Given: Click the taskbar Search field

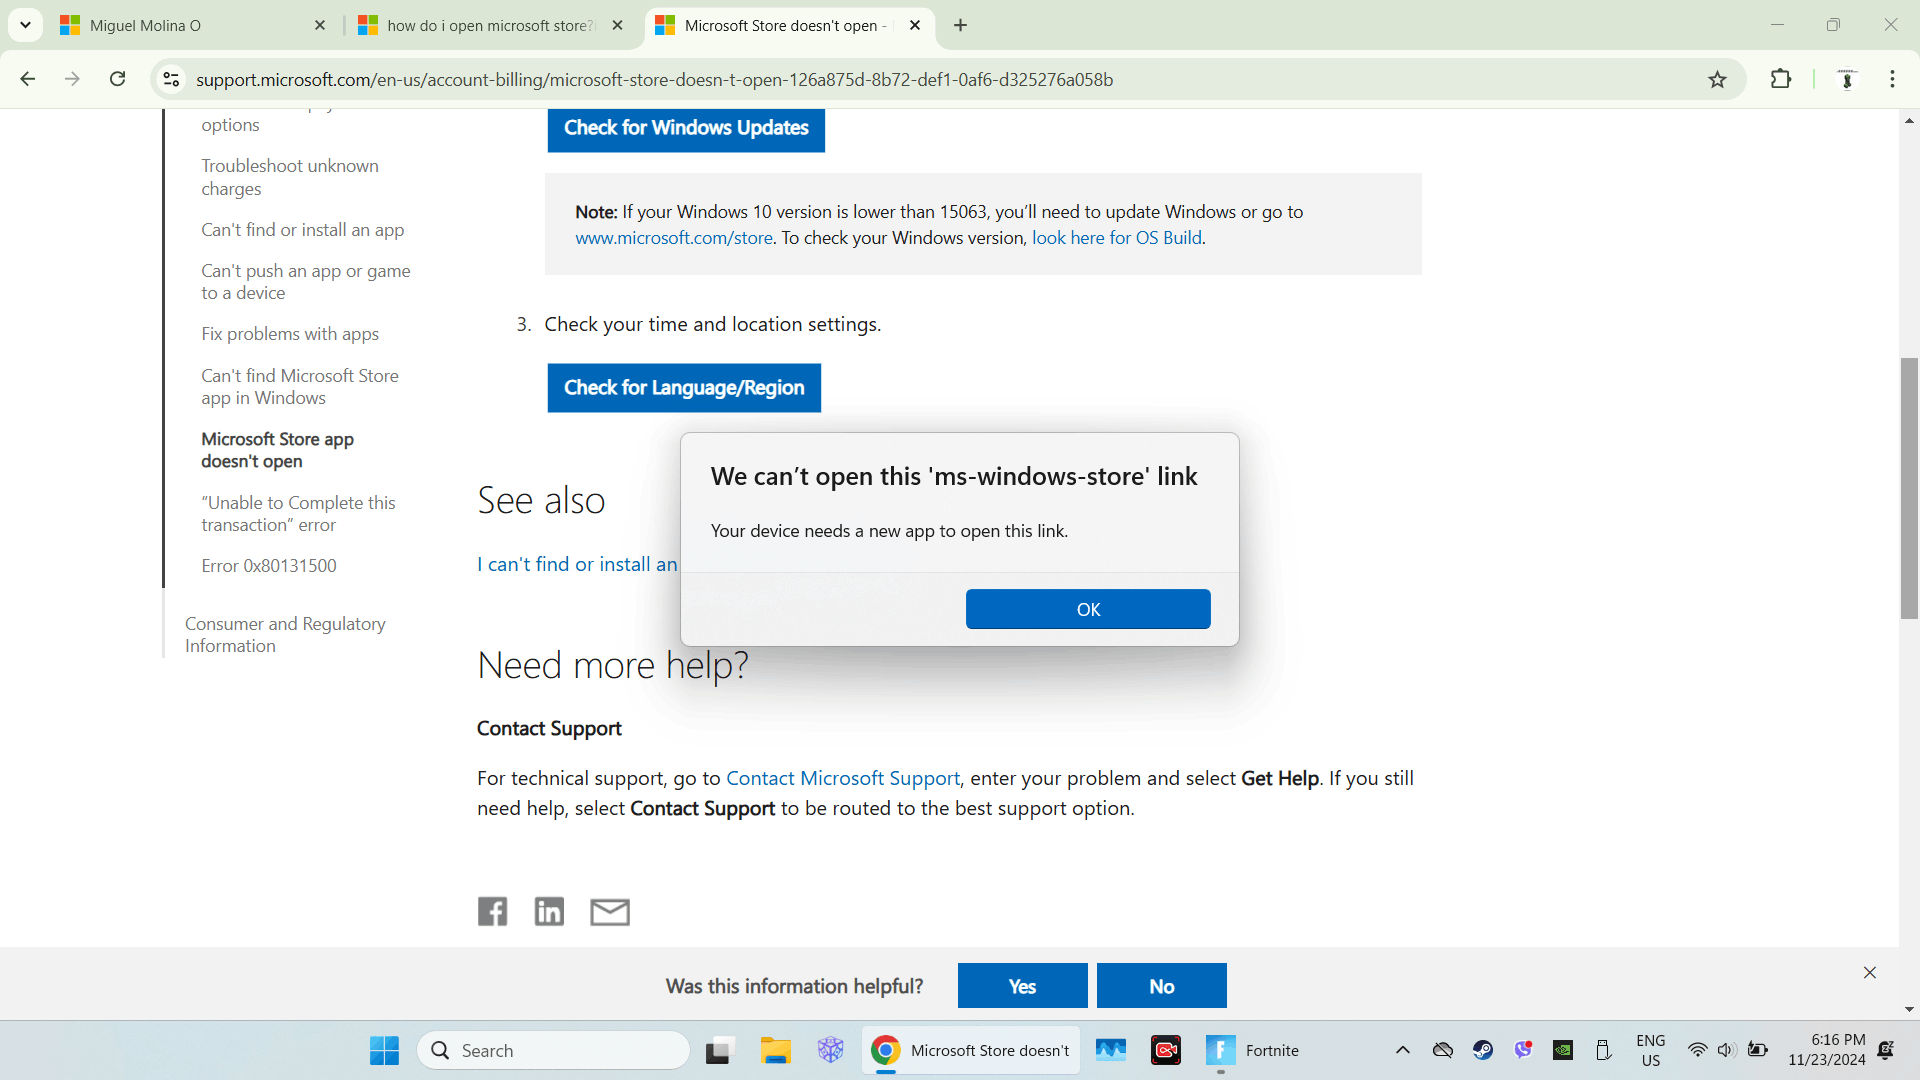Looking at the screenshot, I should [x=555, y=1050].
